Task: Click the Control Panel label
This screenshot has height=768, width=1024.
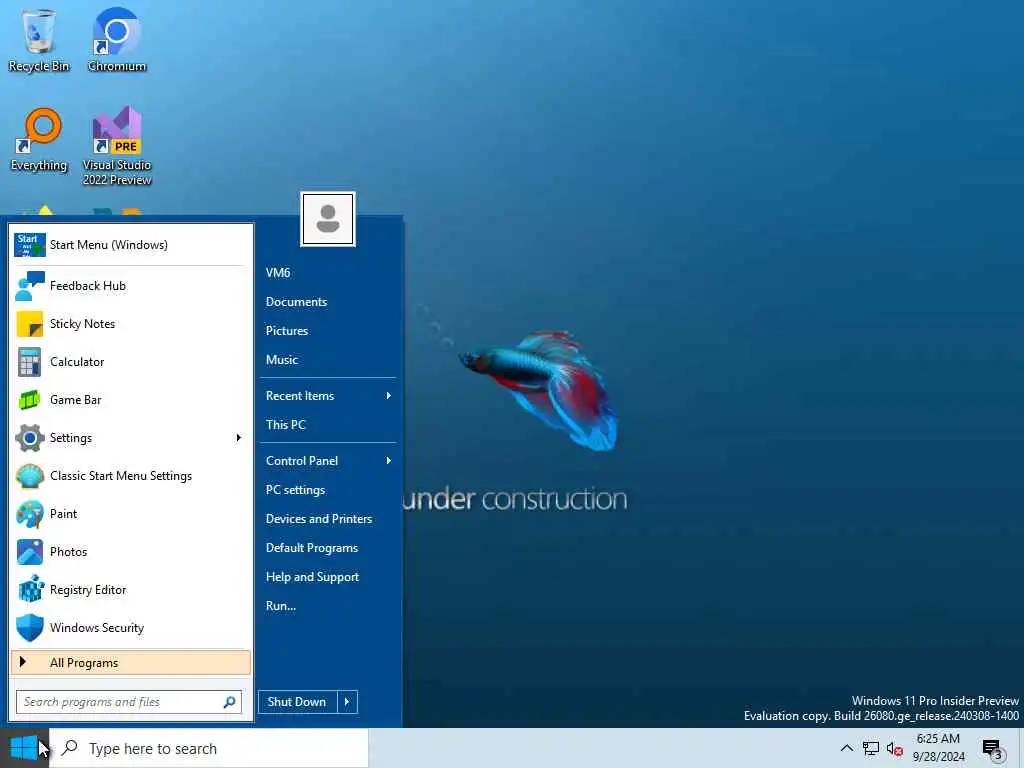Action: pos(302,461)
